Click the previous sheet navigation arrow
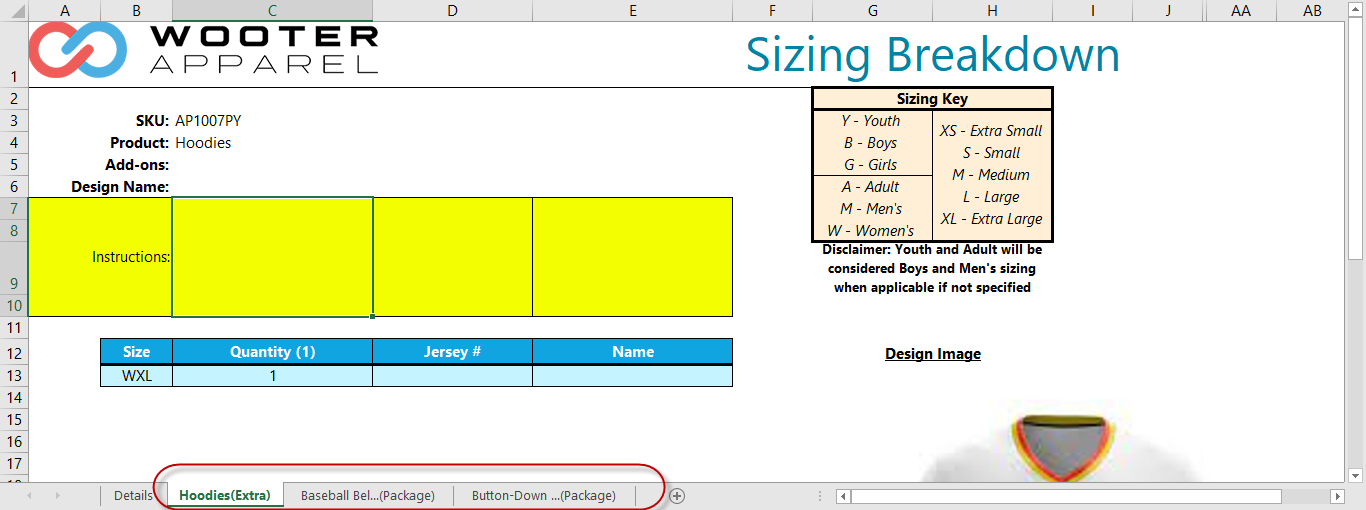Screen dimensions: 1366x510 (29, 496)
